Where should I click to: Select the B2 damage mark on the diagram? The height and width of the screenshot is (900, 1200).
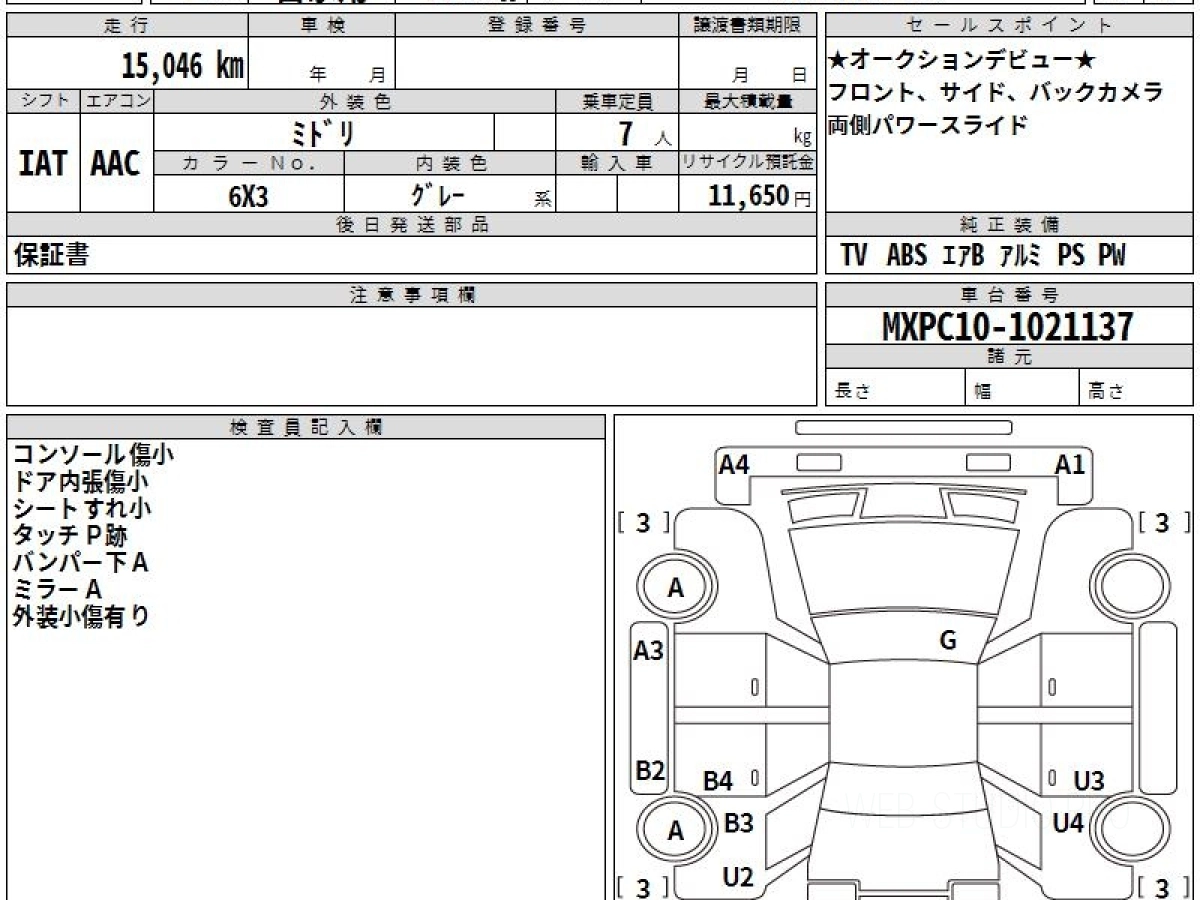[x=650, y=771]
